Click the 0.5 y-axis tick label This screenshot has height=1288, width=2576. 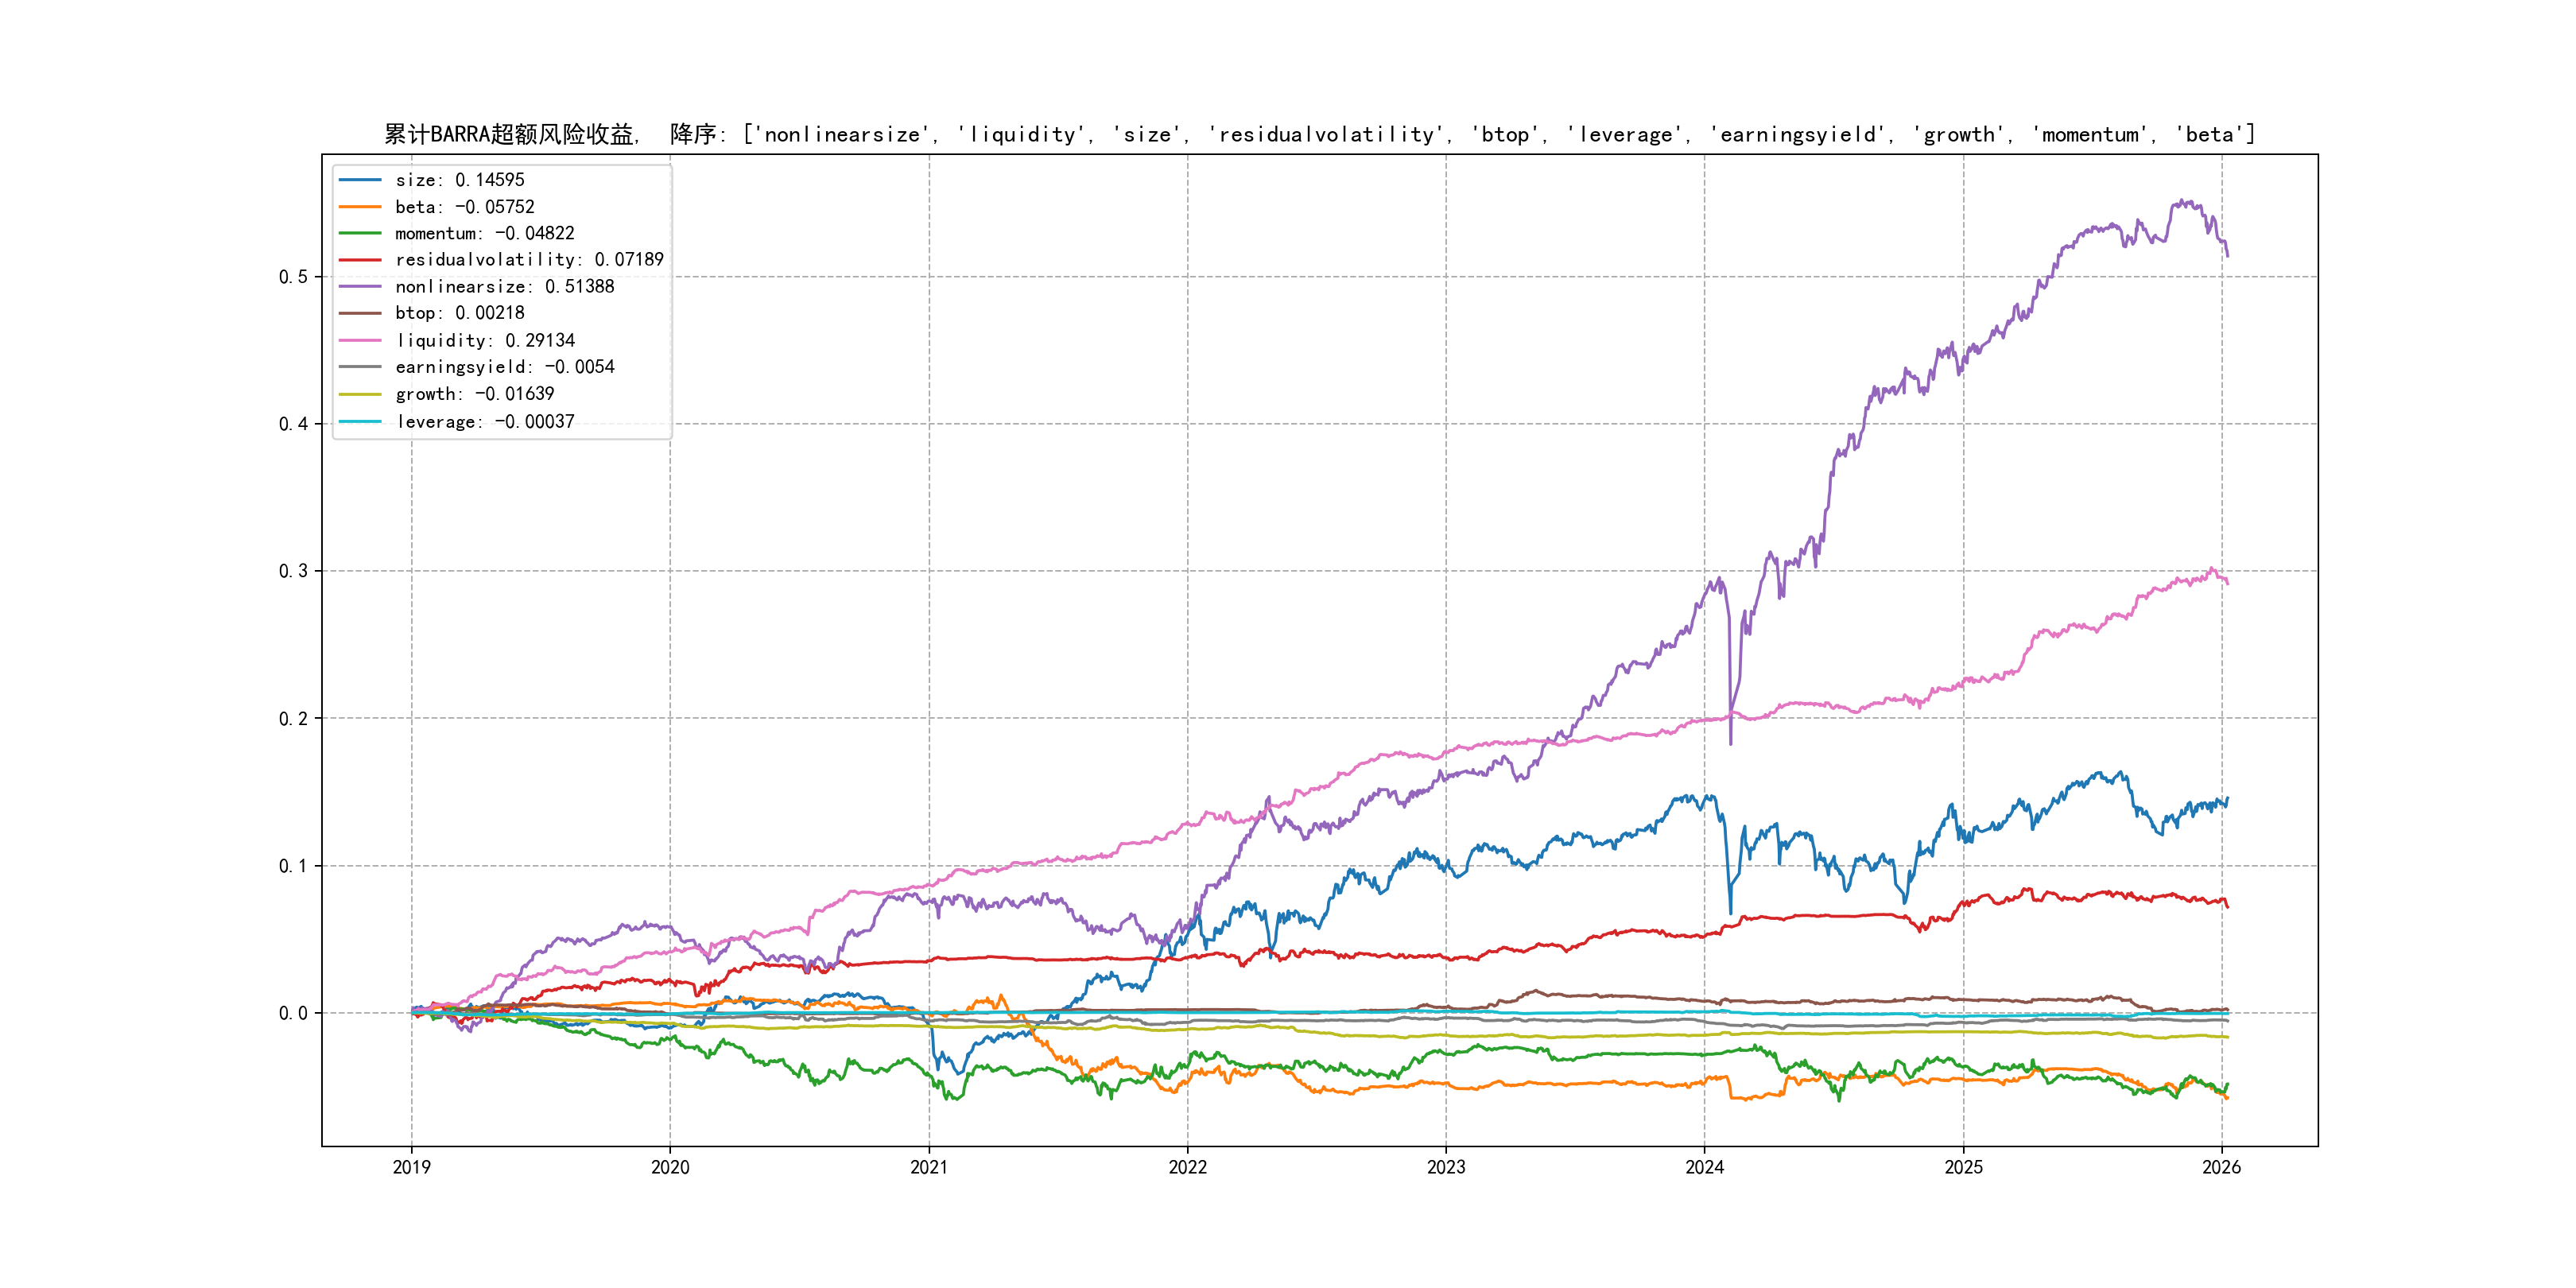click(293, 277)
